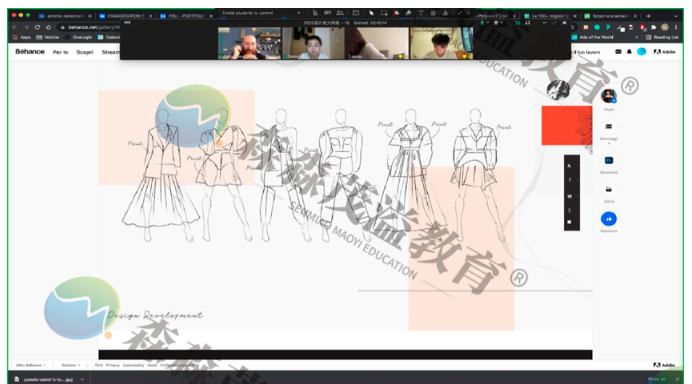Click the red-orange project thumbnail
The width and height of the screenshot is (692, 384).
pyautogui.click(x=567, y=125)
